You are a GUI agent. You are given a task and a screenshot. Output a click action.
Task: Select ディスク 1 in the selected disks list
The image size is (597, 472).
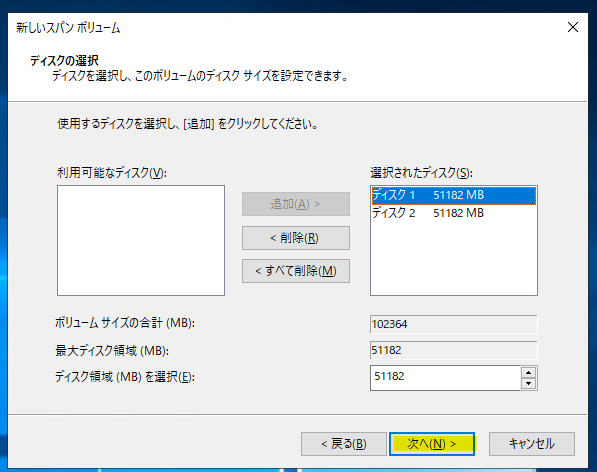[x=453, y=195]
